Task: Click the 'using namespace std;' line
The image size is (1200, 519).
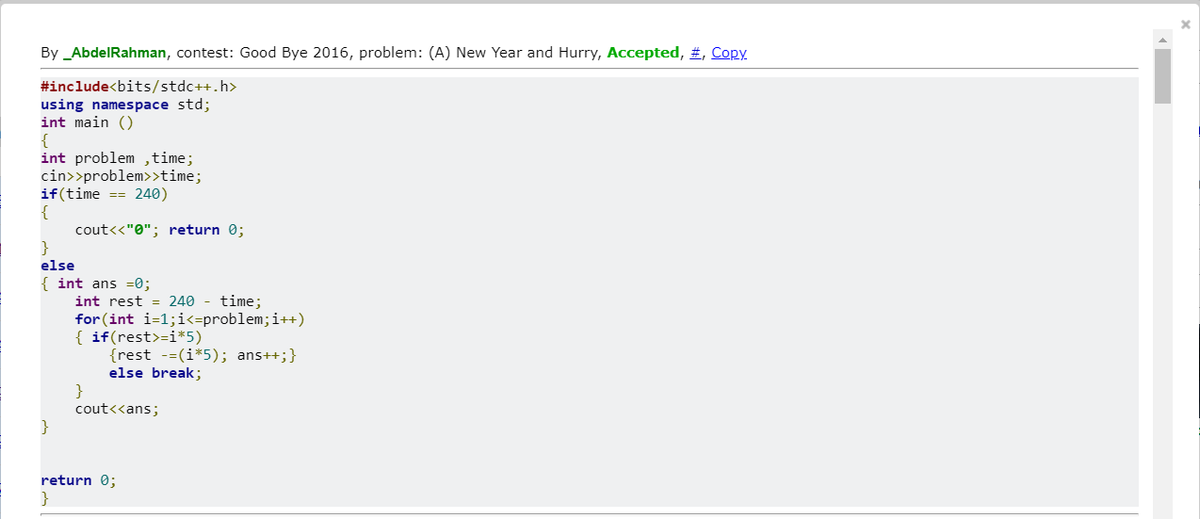Action: [x=126, y=104]
